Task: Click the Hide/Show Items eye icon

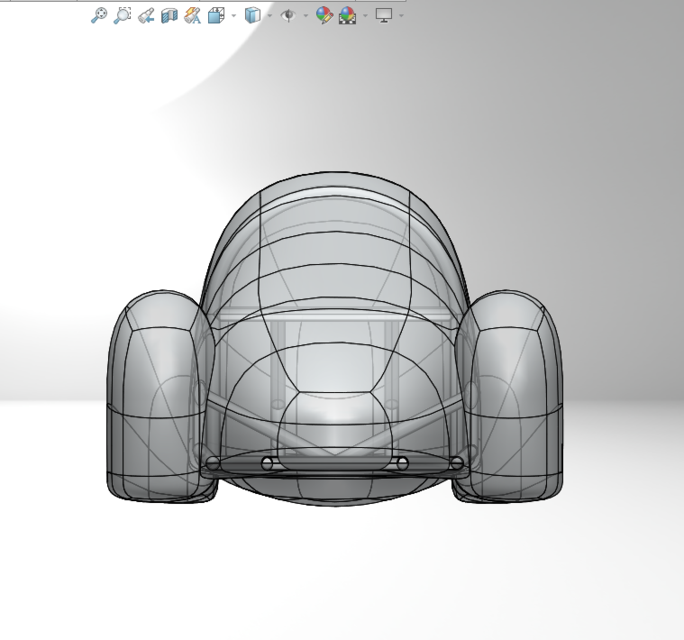Action: pyautogui.click(x=288, y=15)
